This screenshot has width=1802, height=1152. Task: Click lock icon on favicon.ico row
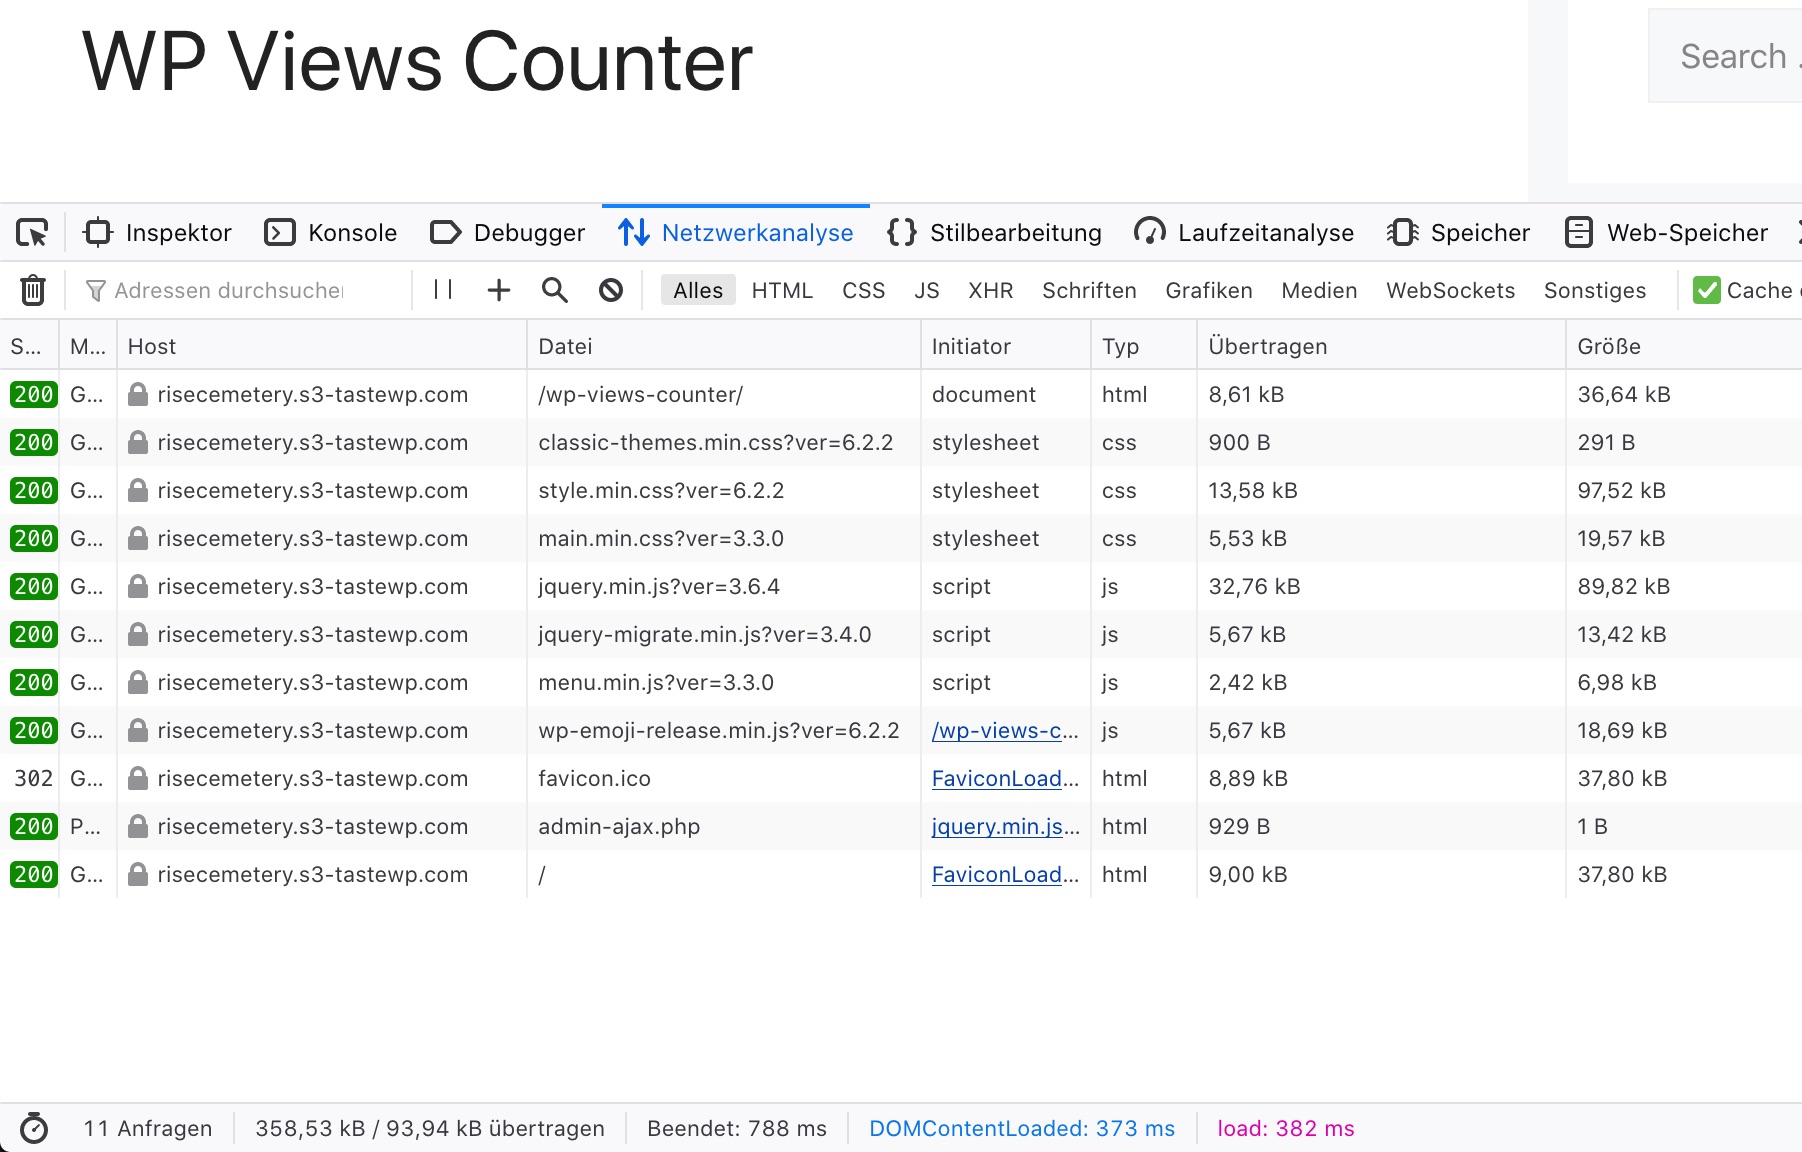click(138, 778)
